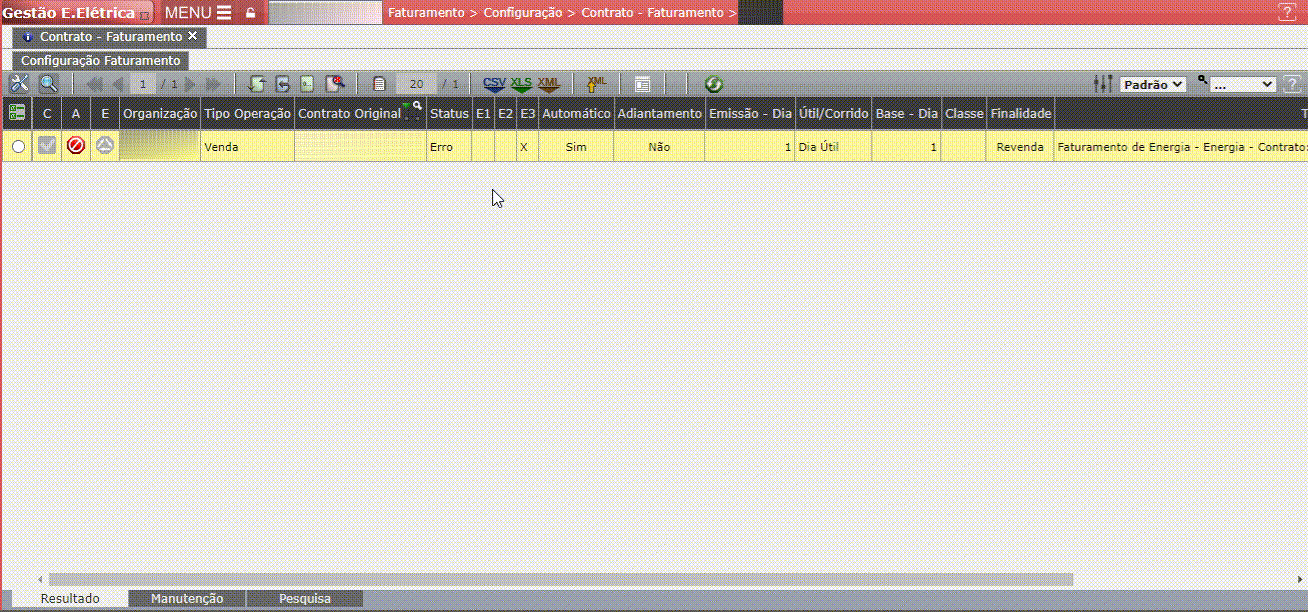
Task: Open the MENU hamburger menu
Action: 198,13
